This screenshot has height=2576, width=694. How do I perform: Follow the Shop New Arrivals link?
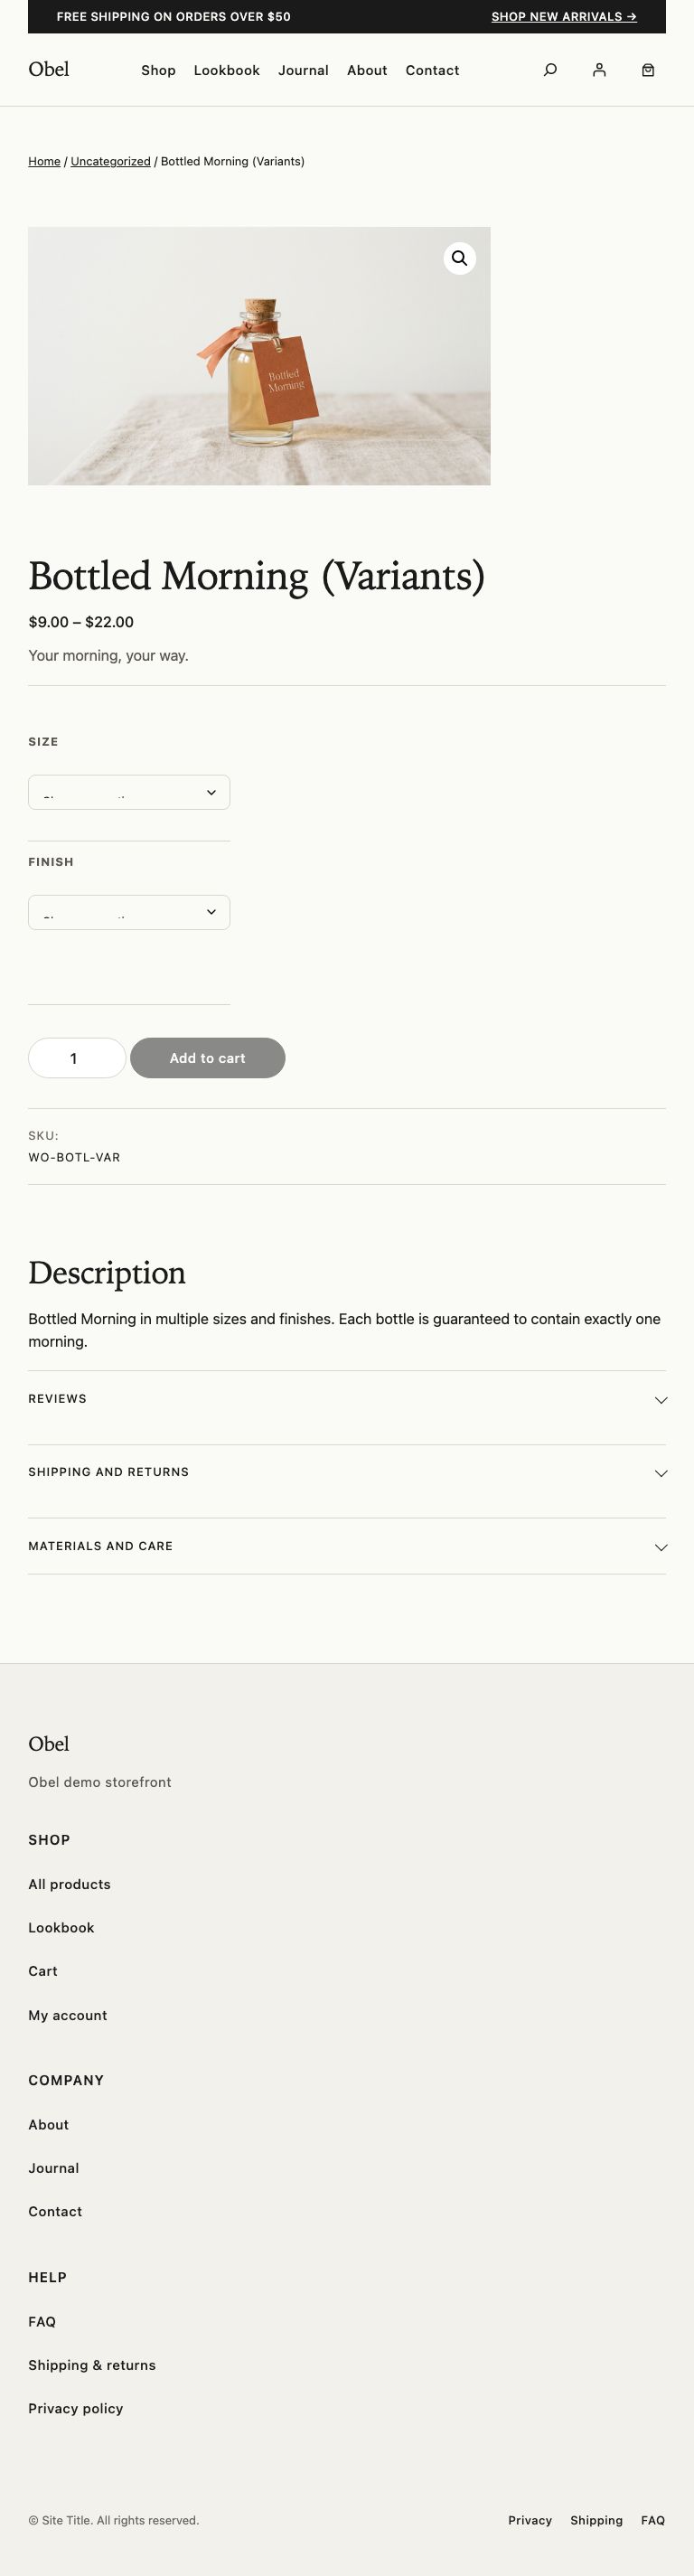(564, 17)
